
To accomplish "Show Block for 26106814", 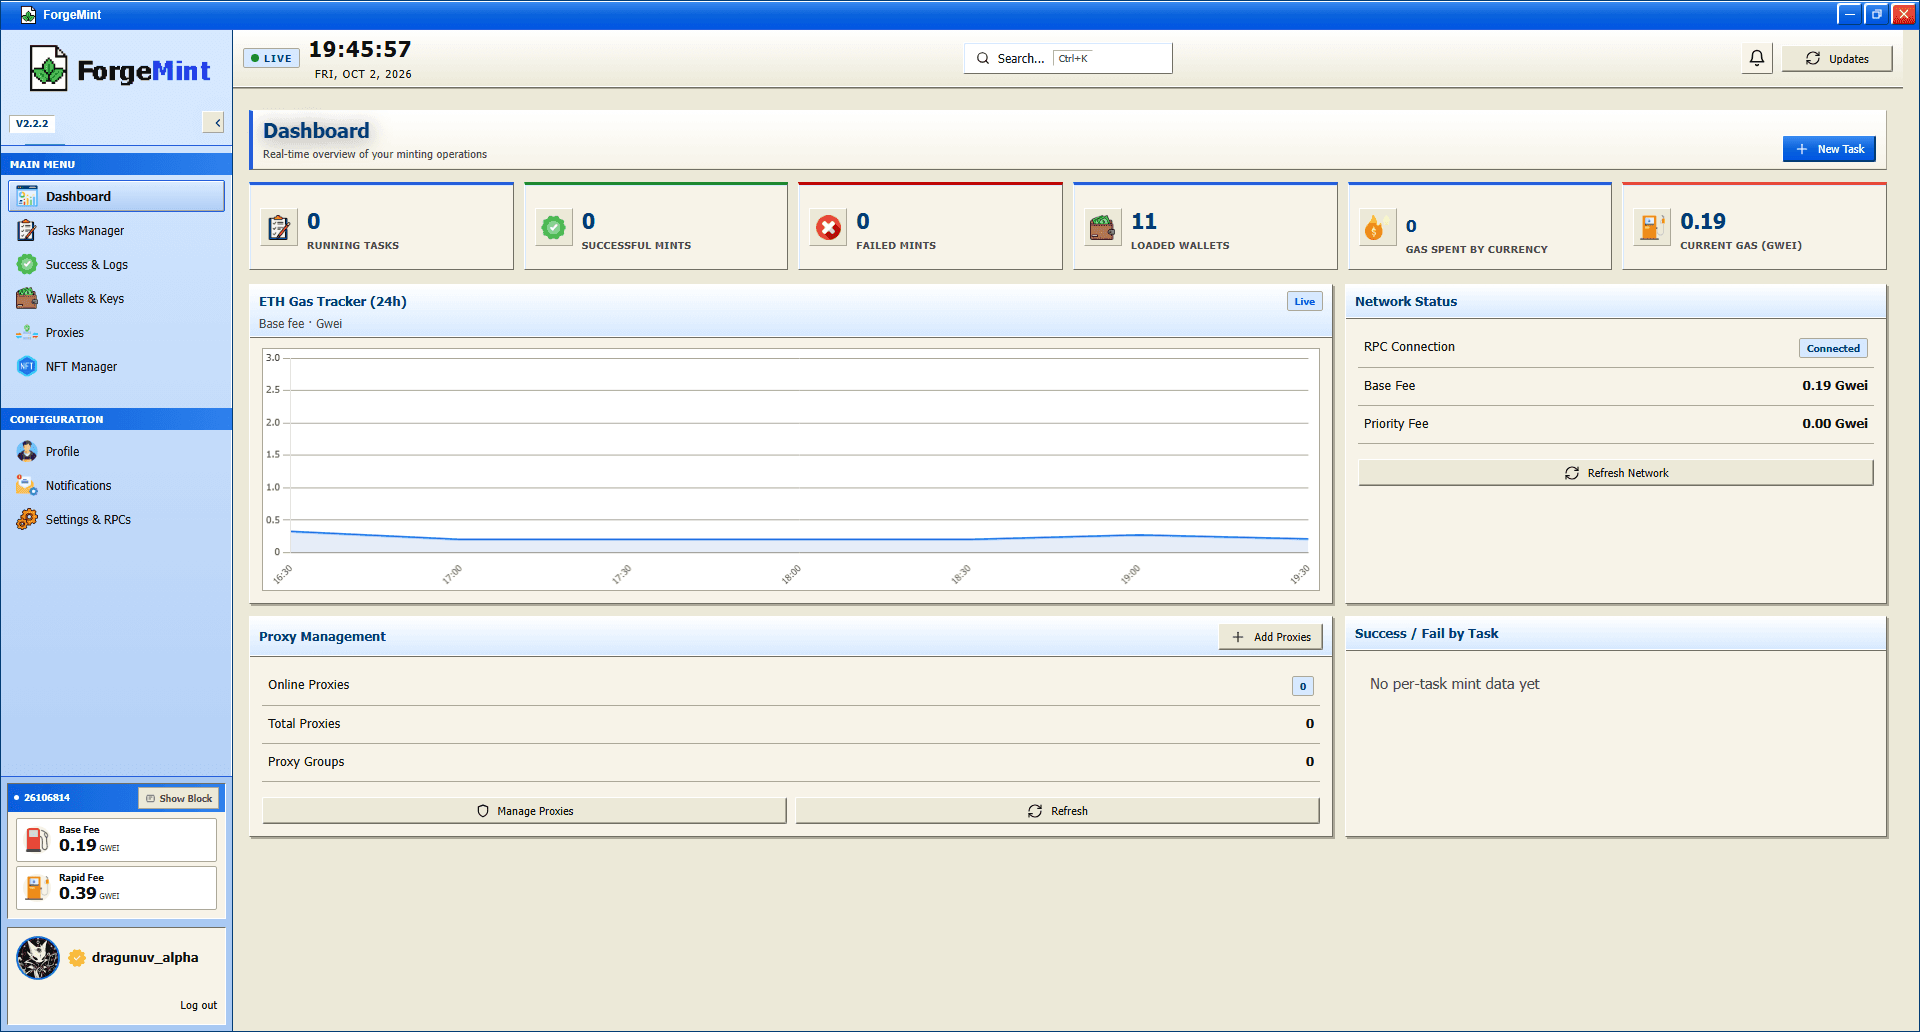I will click(x=179, y=798).
